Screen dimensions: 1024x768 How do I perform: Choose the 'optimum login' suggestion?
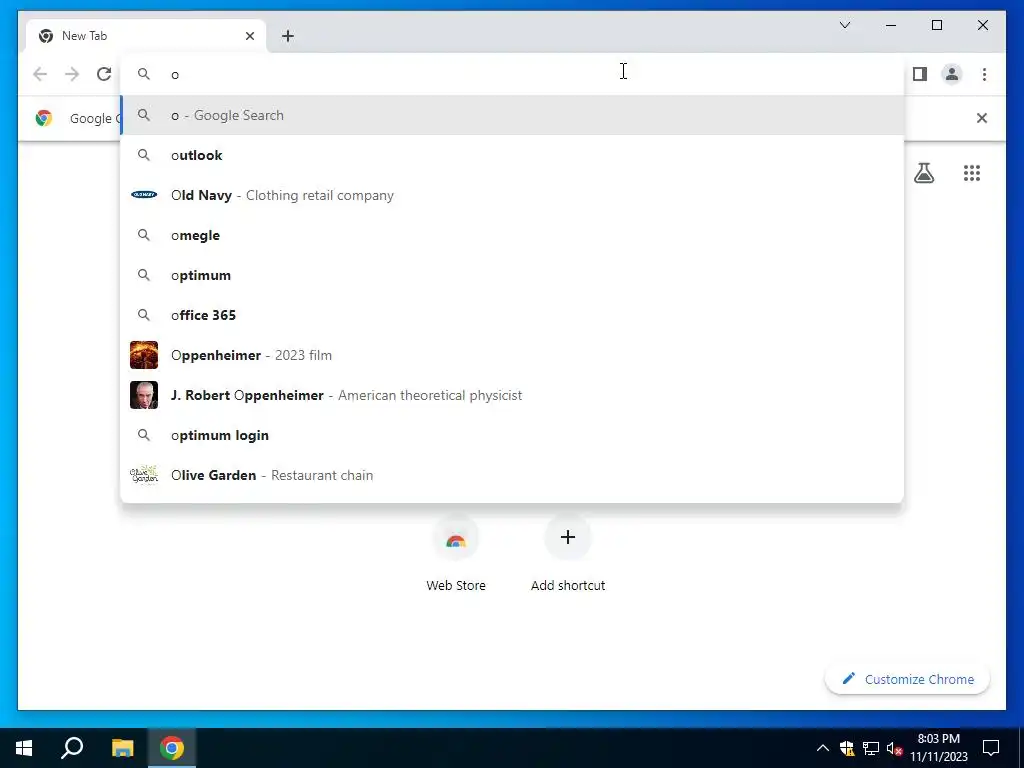coord(513,435)
